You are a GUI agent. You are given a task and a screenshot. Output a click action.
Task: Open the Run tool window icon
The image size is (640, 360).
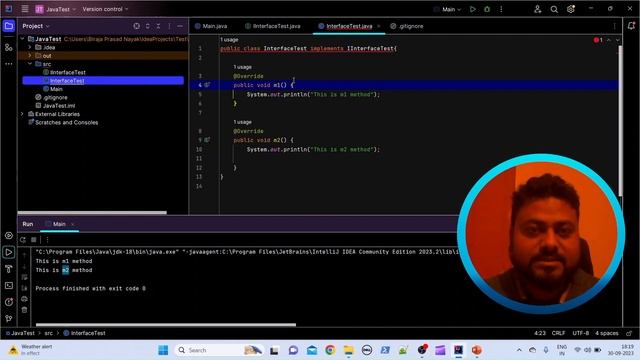coord(9,252)
